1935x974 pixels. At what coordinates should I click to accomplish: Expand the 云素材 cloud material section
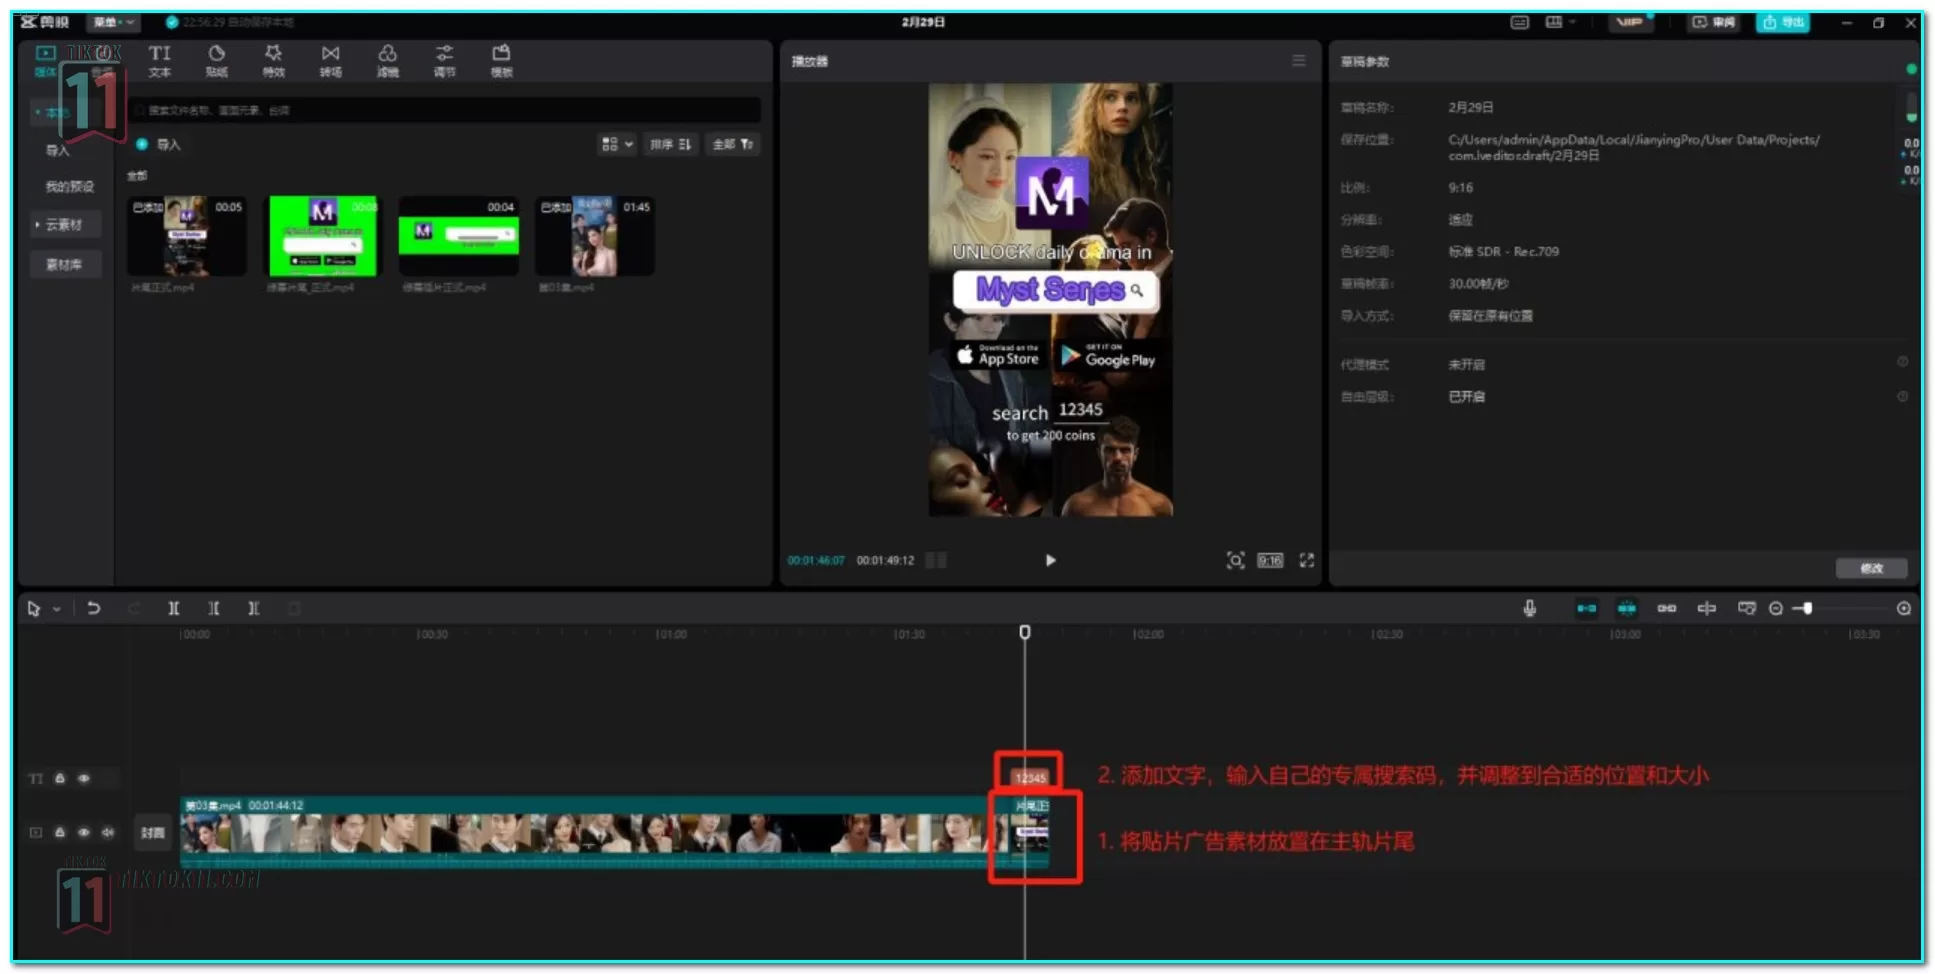coord(63,224)
